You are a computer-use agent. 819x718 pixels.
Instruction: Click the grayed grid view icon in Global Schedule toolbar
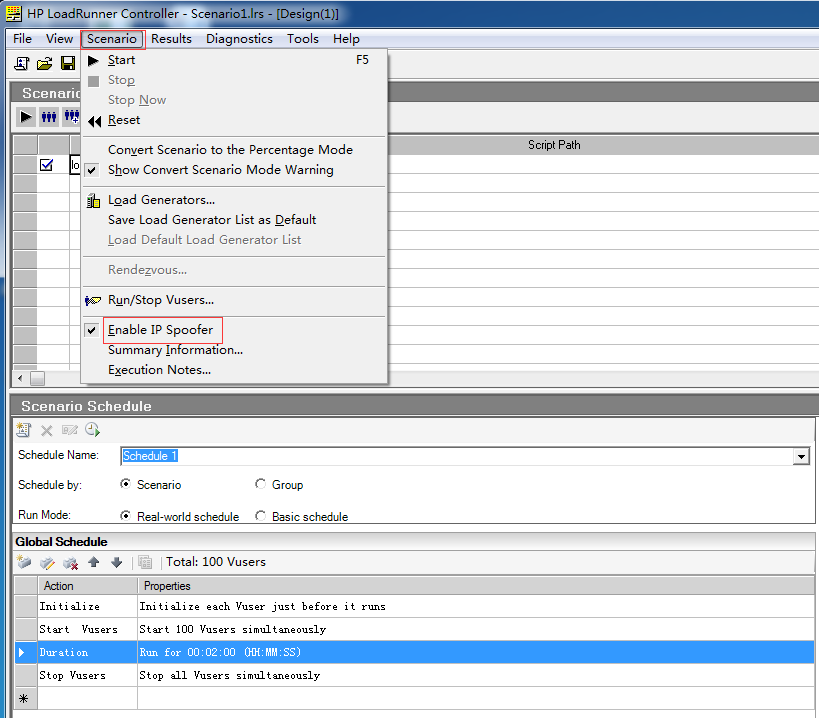pyautogui.click(x=145, y=562)
